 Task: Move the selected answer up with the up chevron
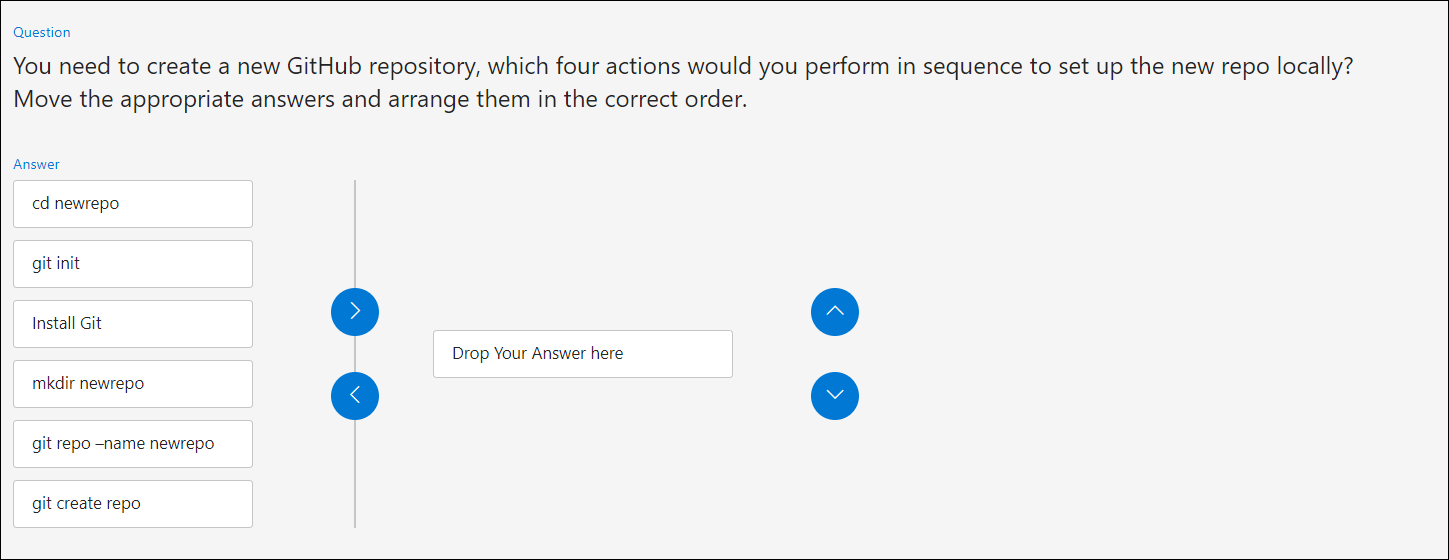tap(835, 312)
